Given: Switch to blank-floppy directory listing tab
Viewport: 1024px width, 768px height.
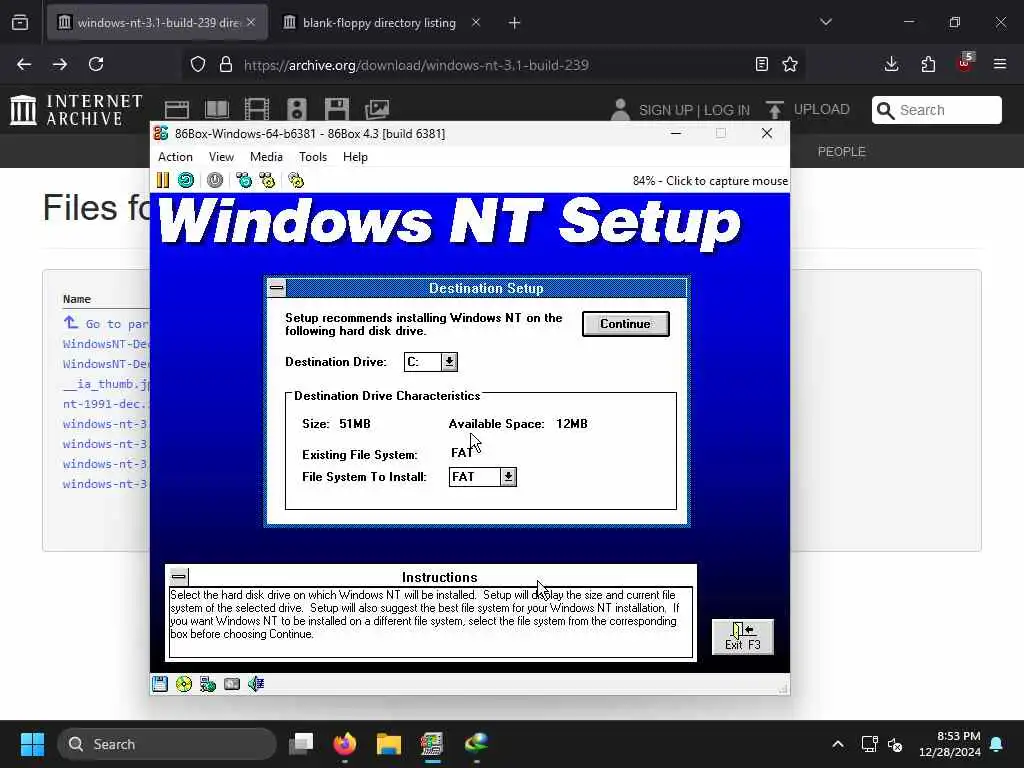Looking at the screenshot, I should 379,23.
